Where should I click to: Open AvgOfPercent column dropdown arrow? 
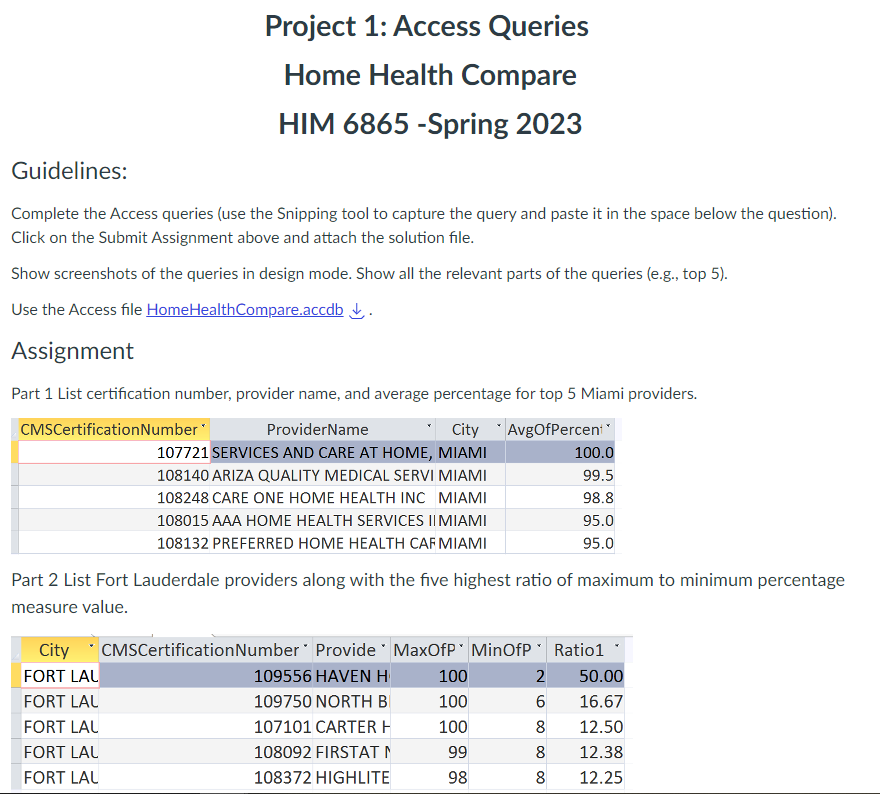[608, 428]
